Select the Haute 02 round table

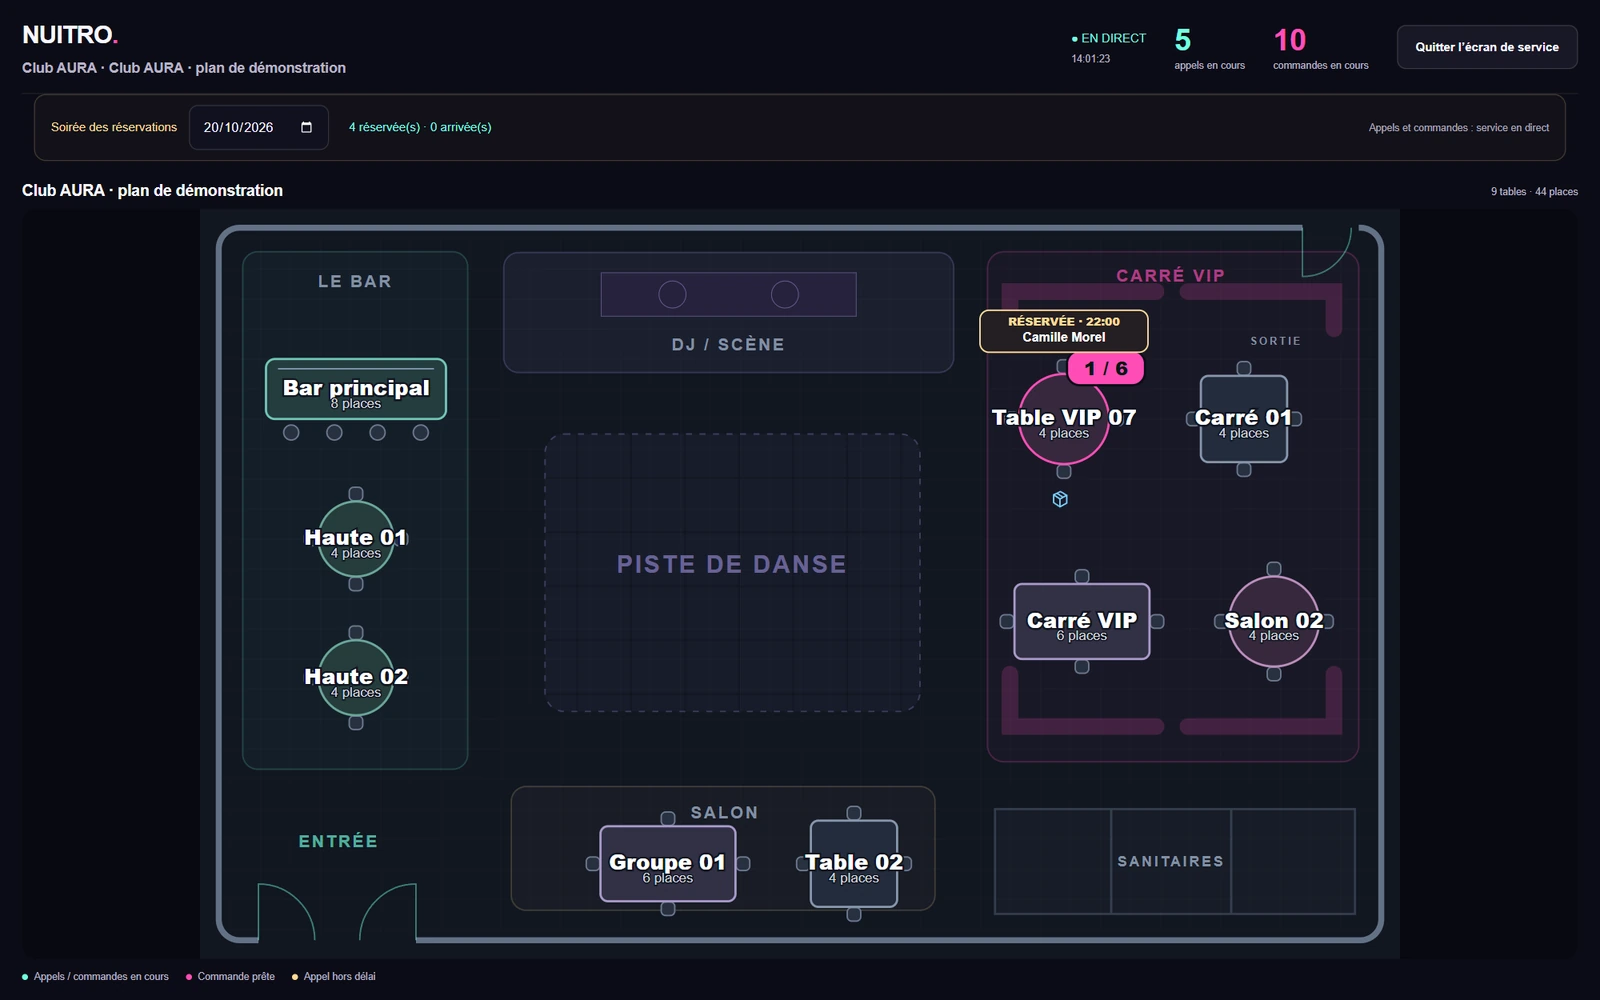[x=356, y=678]
